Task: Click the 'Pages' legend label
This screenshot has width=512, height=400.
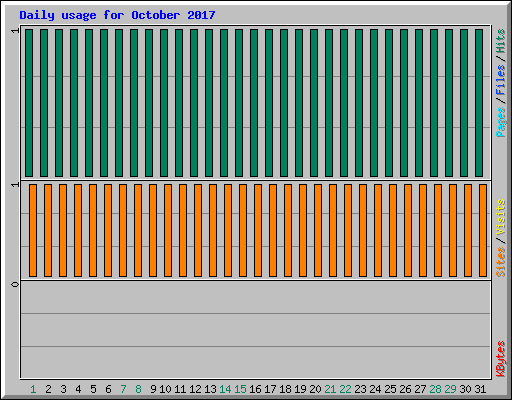Action: click(x=500, y=122)
